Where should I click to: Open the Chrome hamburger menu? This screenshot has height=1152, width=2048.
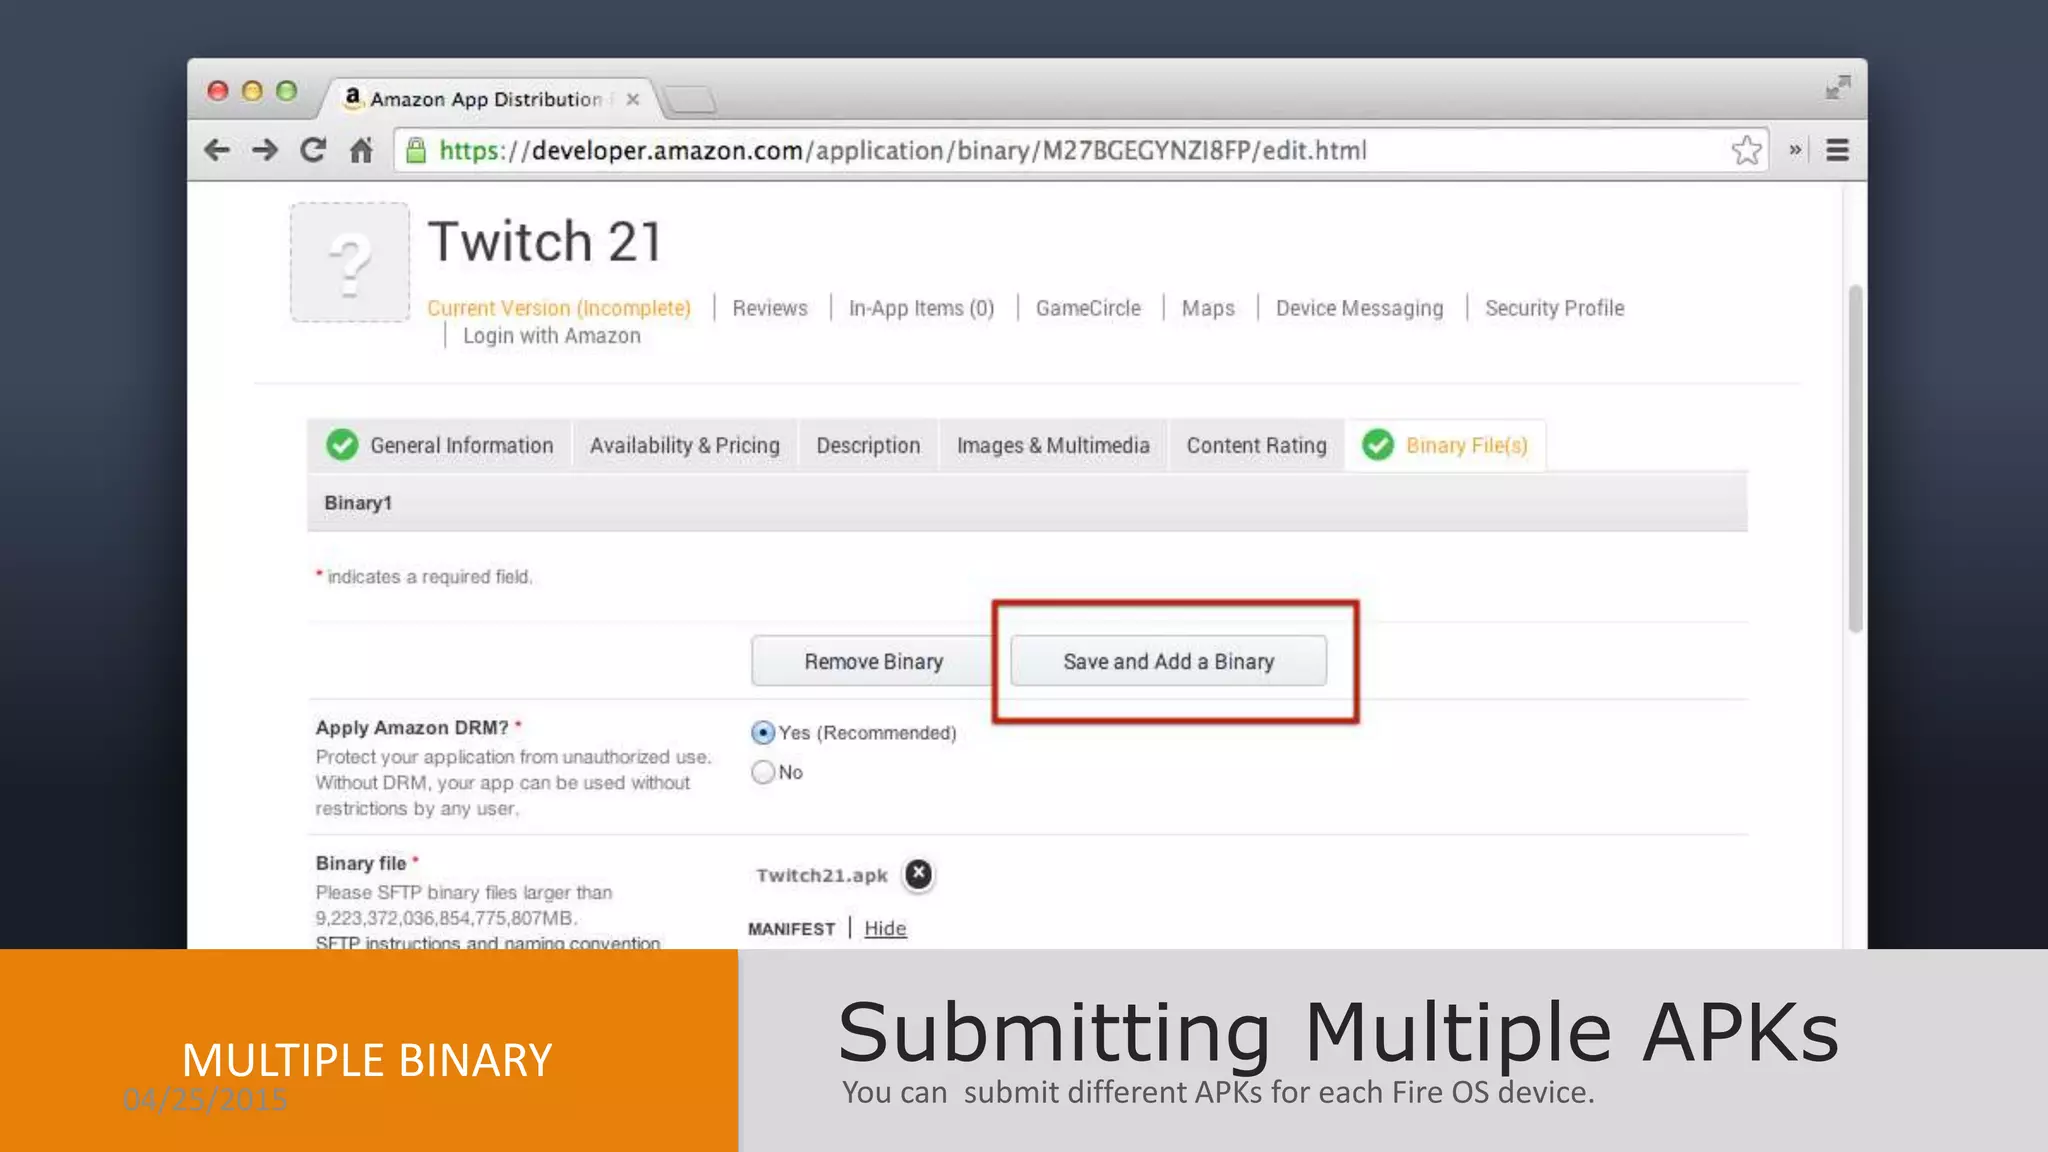point(1837,150)
